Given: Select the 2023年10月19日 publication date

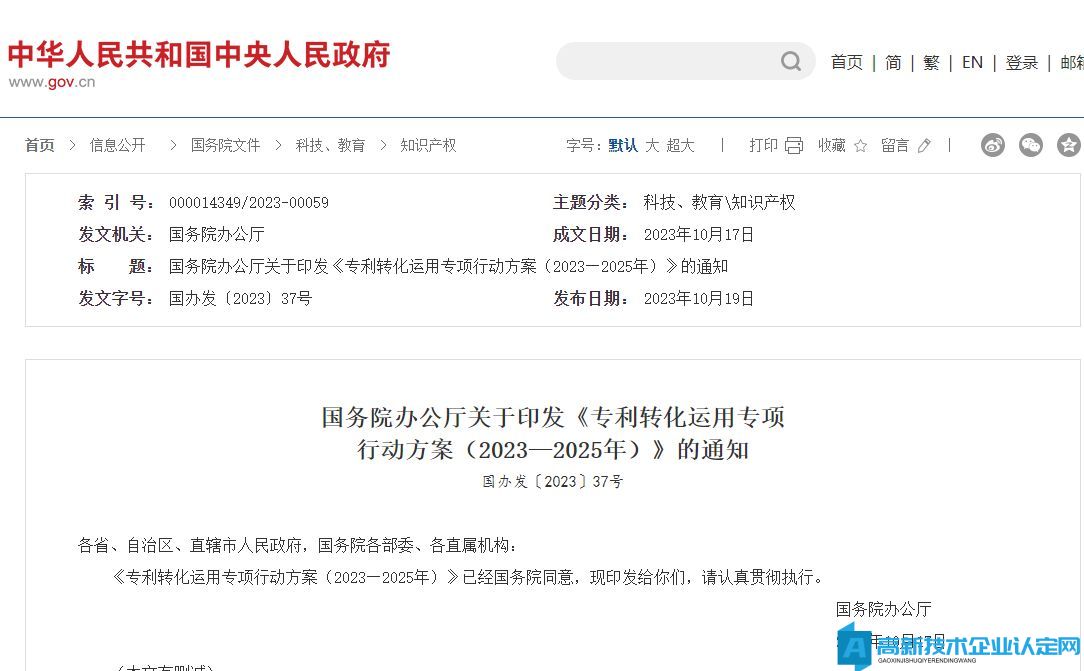Looking at the screenshot, I should pyautogui.click(x=699, y=299).
